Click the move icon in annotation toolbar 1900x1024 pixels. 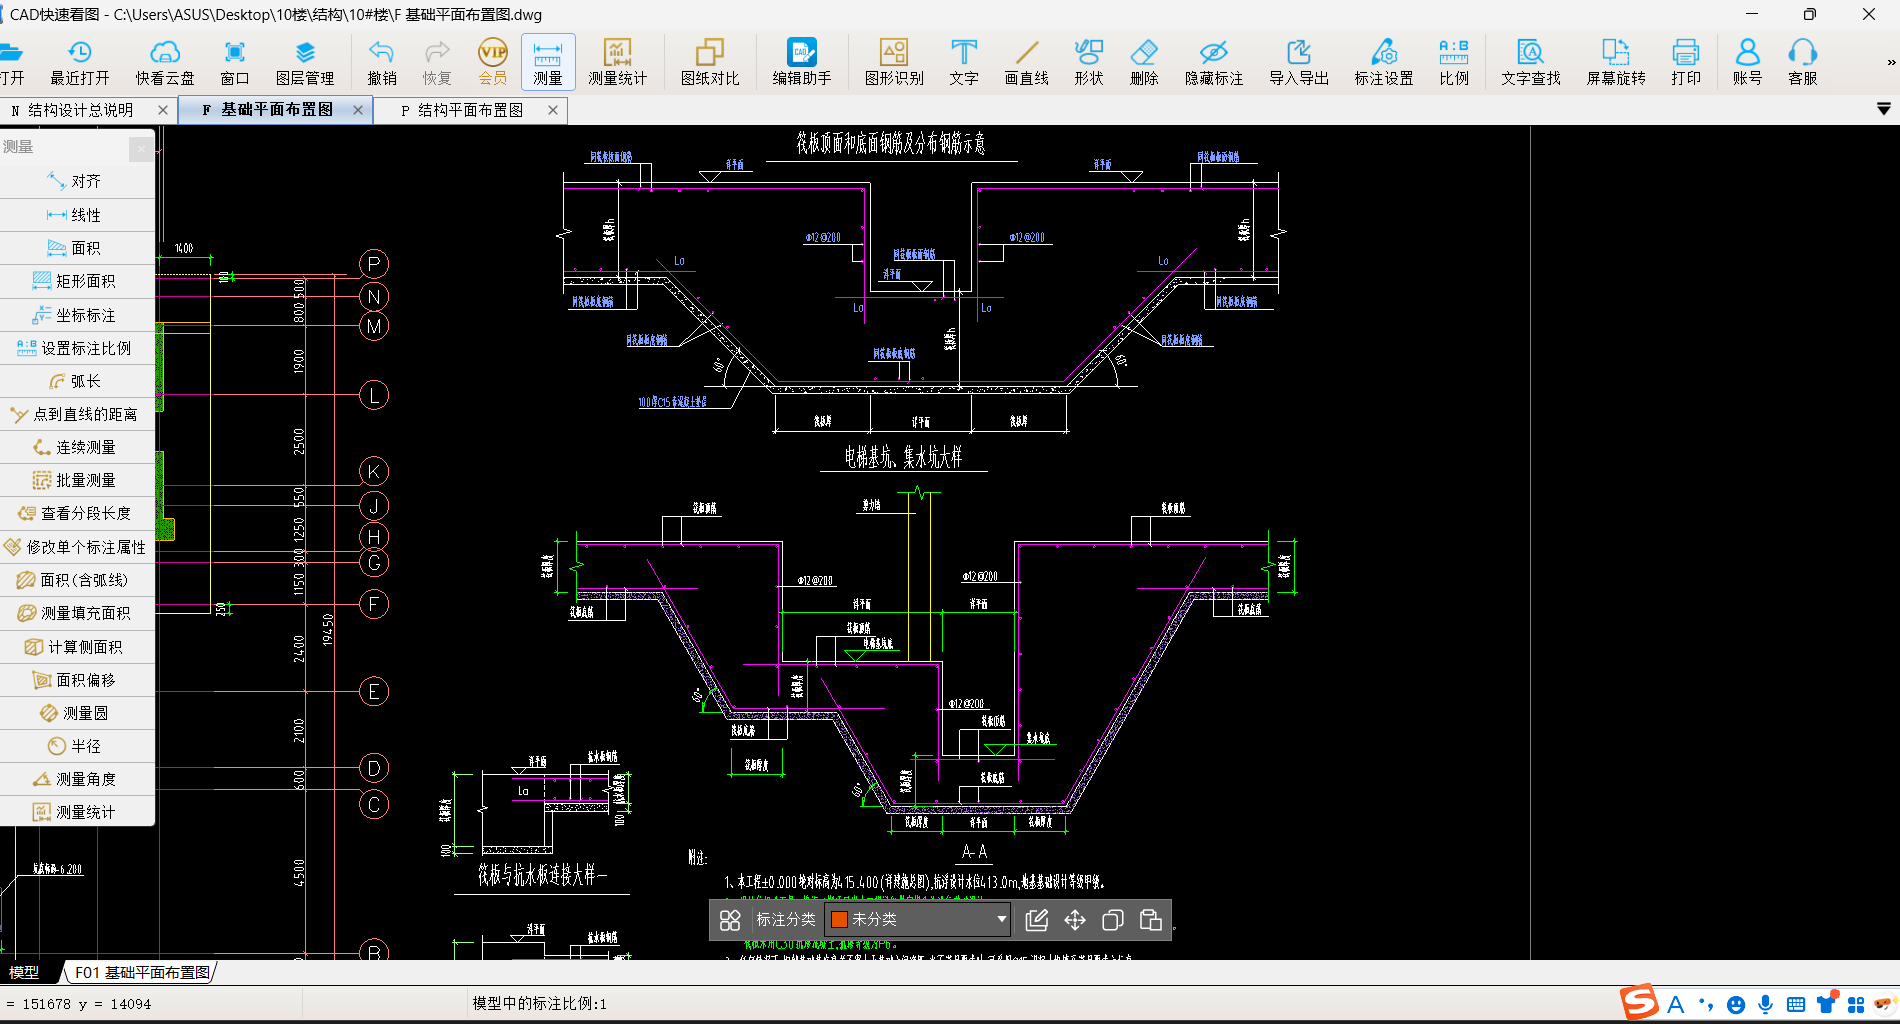click(1075, 920)
